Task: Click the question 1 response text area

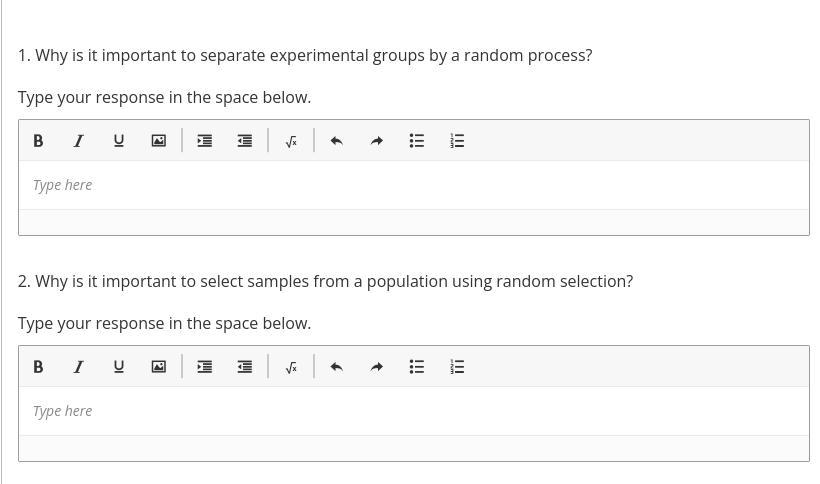Action: tap(413, 185)
